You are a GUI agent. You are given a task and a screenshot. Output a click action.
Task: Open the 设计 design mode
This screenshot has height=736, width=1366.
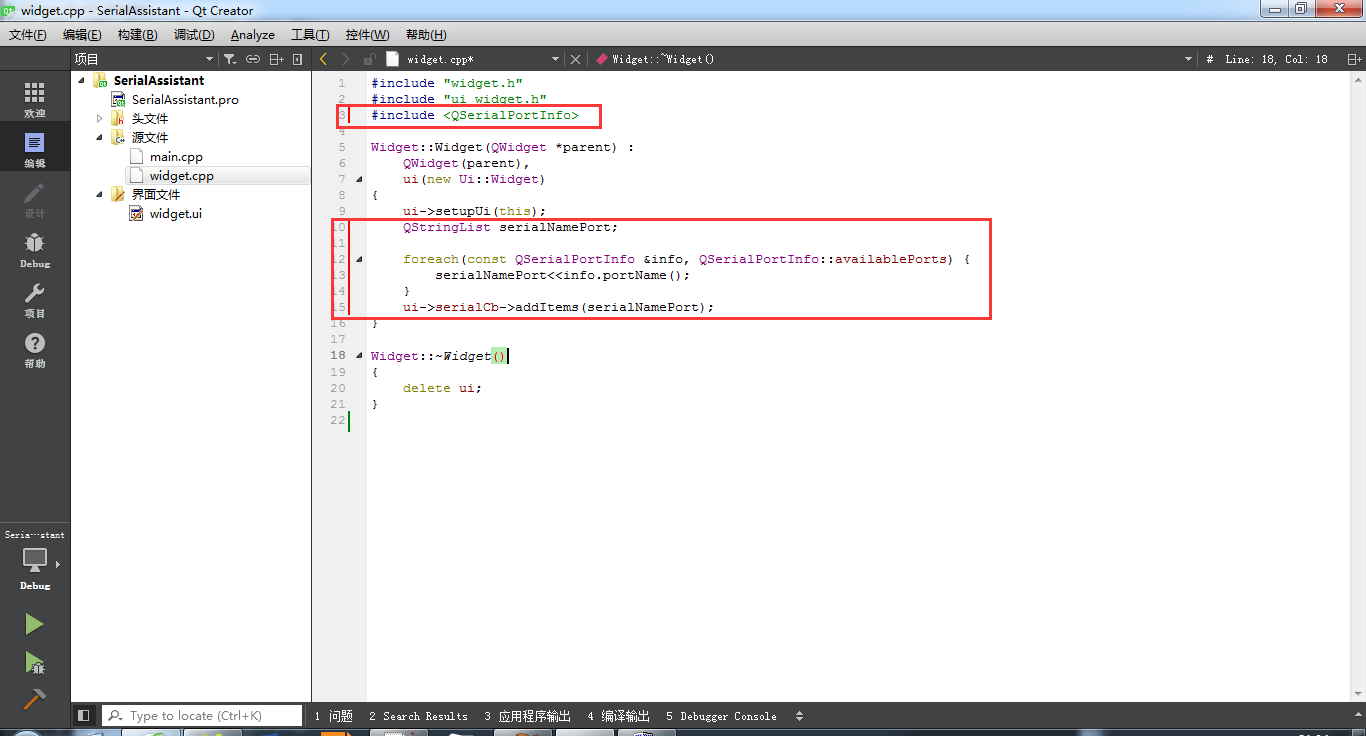[x=35, y=200]
